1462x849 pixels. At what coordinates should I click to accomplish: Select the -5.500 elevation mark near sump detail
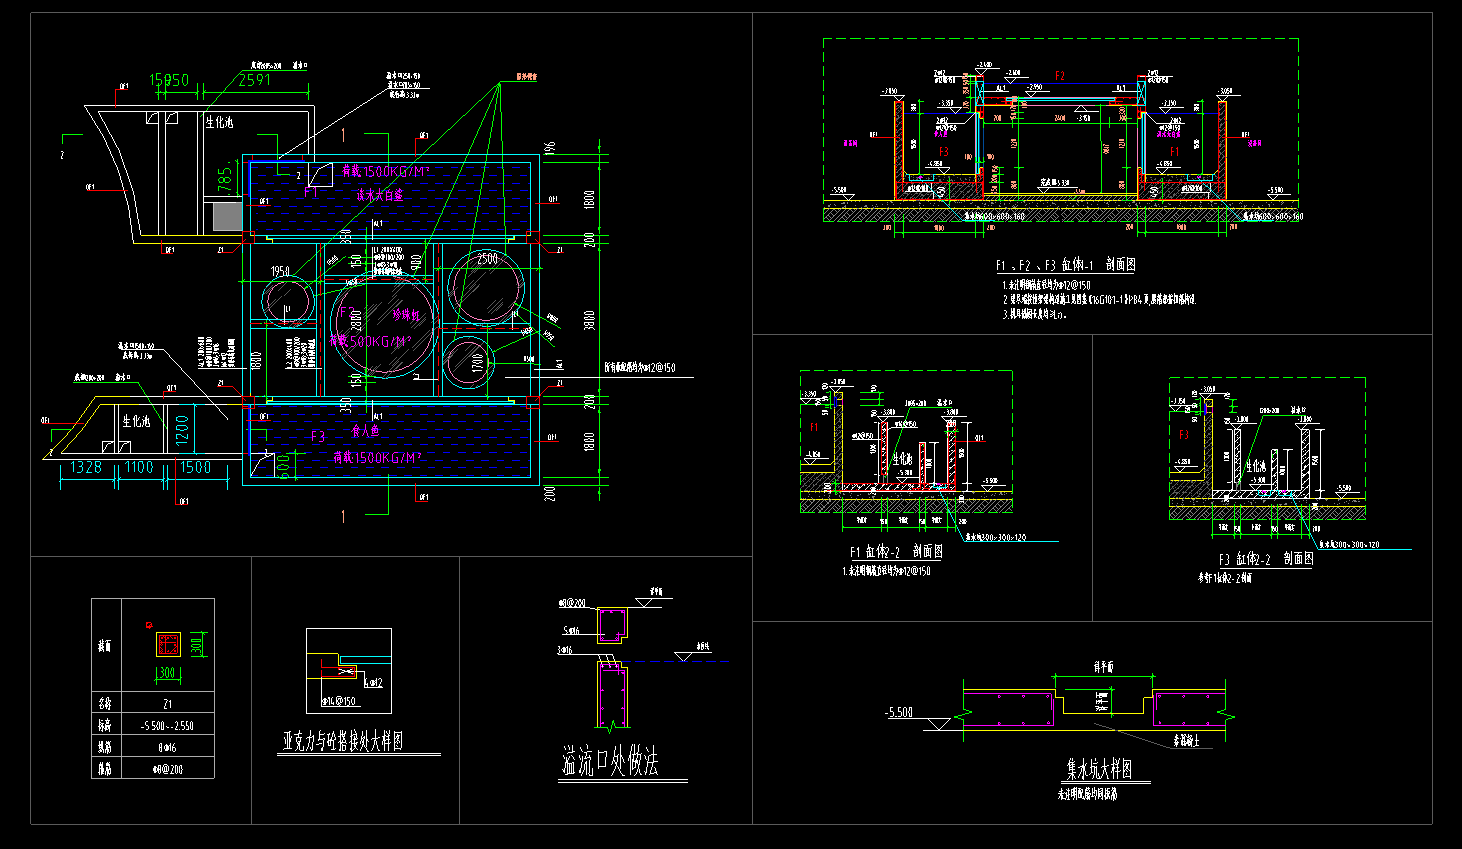899,712
